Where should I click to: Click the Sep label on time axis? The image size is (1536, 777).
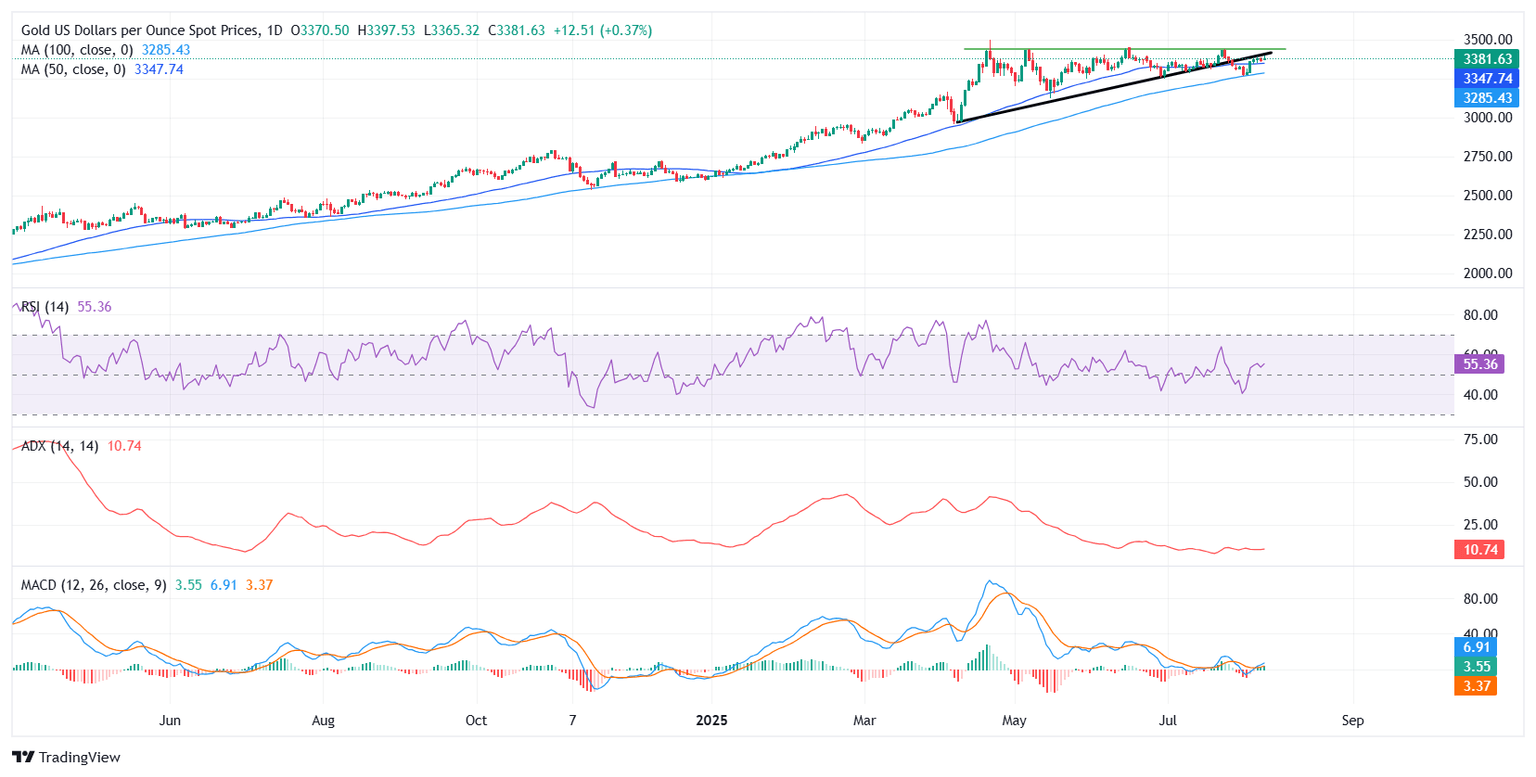coord(1352,720)
